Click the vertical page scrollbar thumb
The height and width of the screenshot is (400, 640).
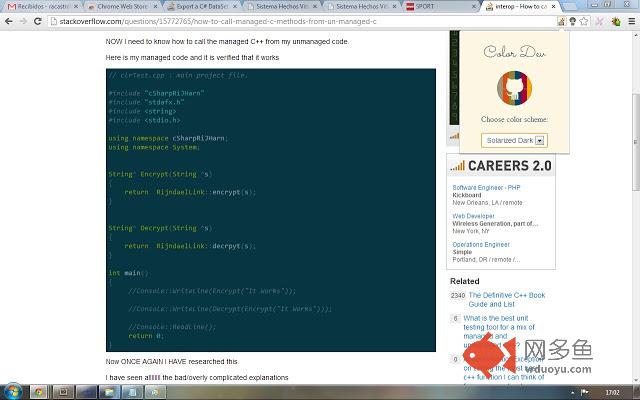click(x=636, y=142)
